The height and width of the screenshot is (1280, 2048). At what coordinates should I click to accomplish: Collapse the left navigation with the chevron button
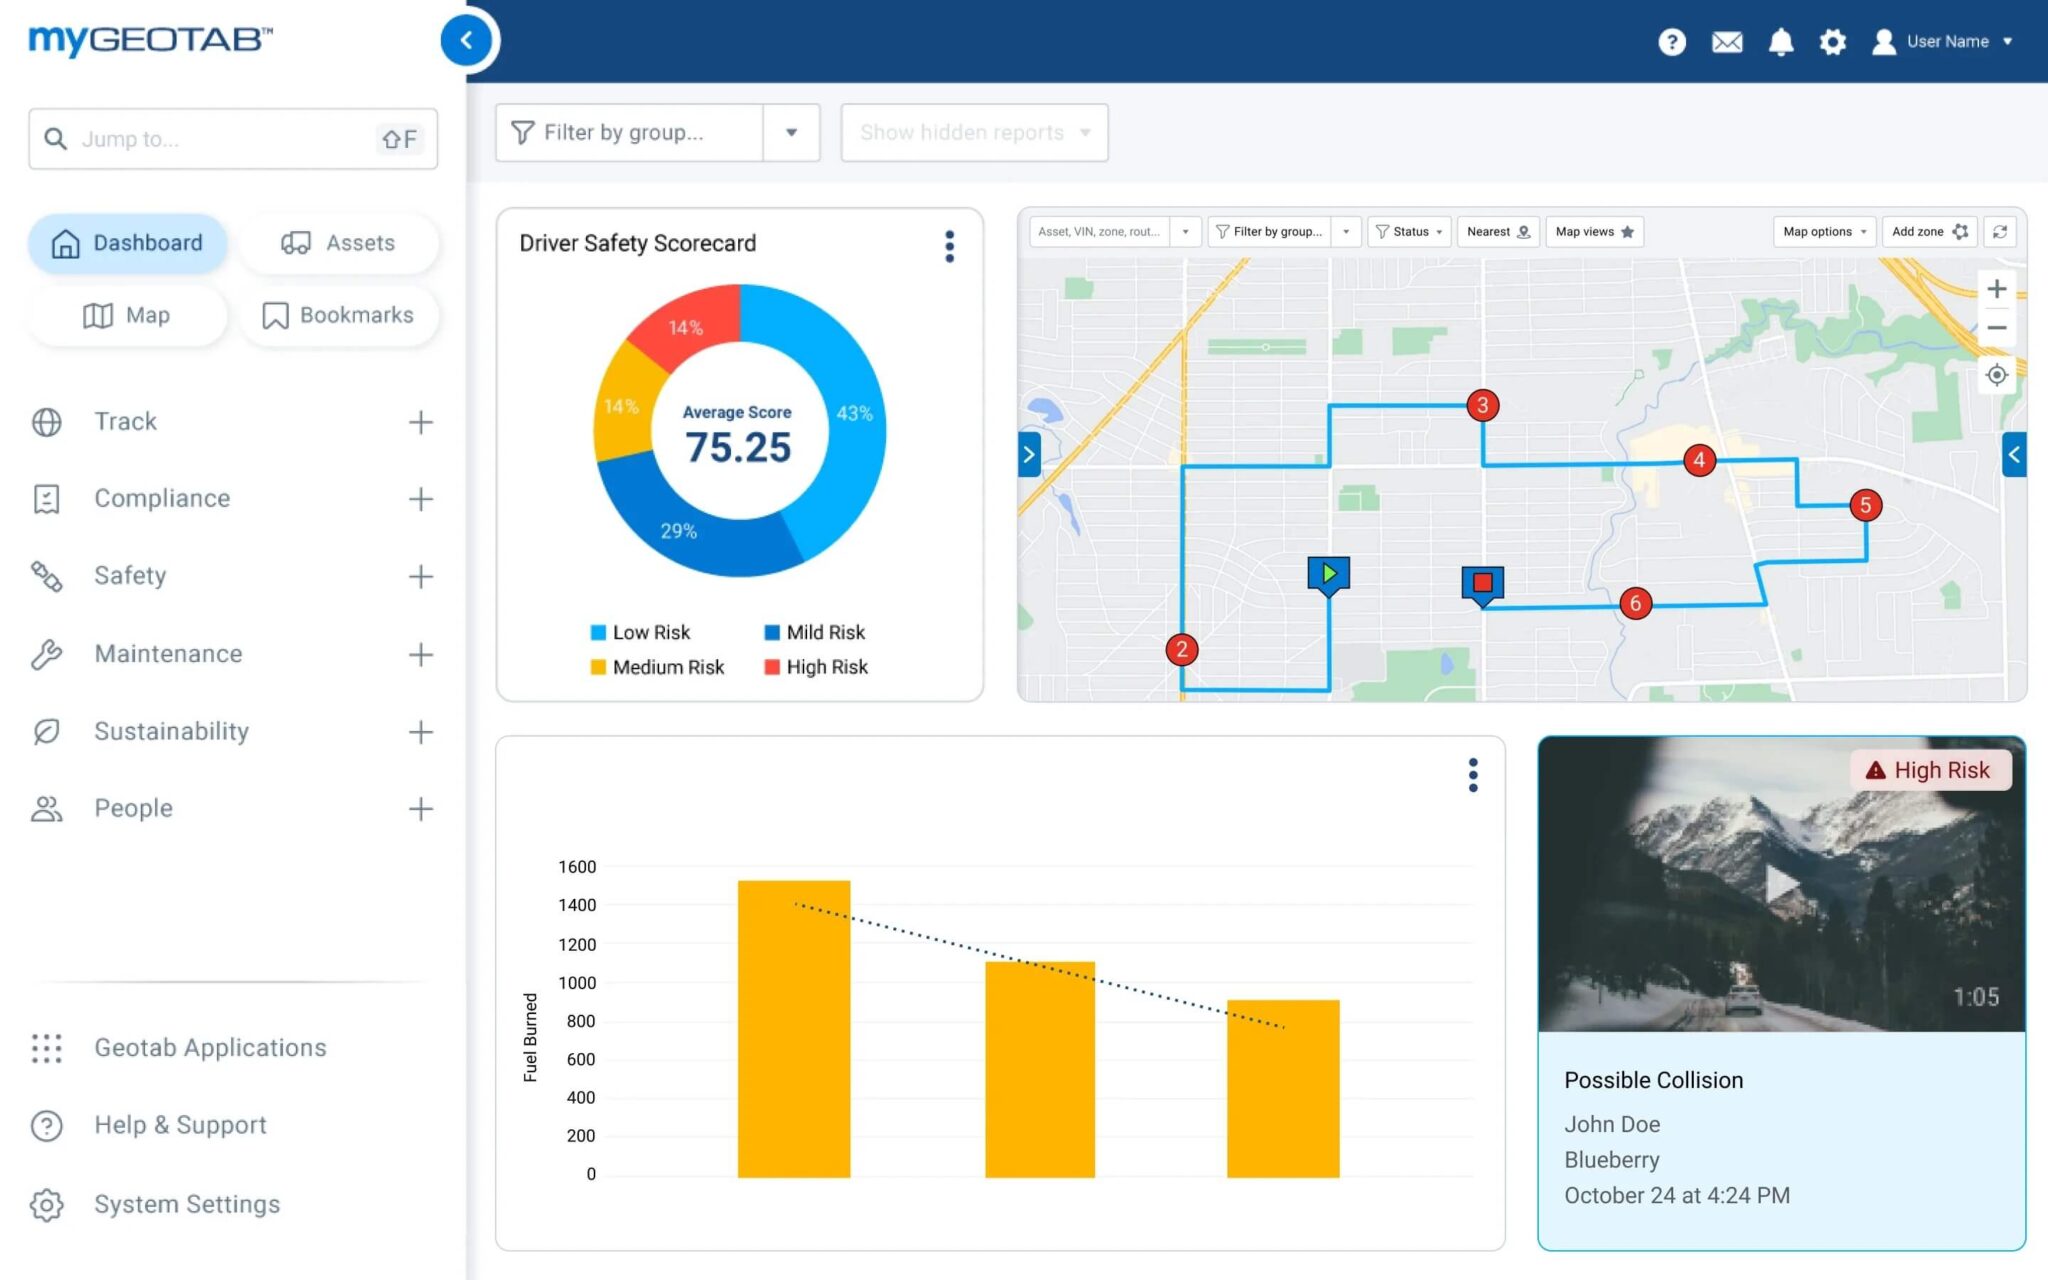pos(466,40)
